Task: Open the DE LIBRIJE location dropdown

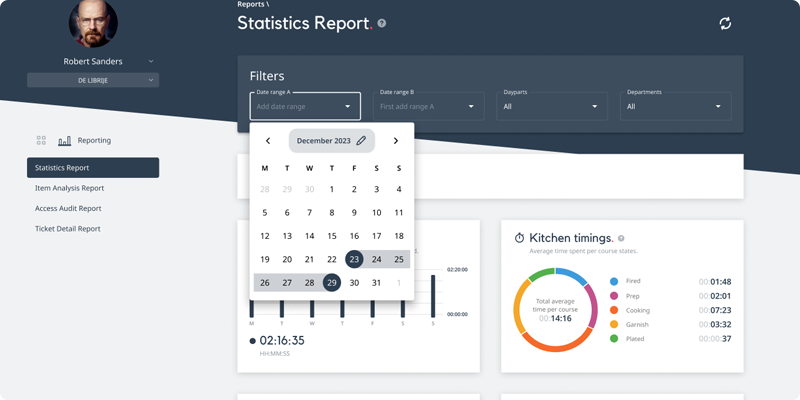Action: (93, 80)
